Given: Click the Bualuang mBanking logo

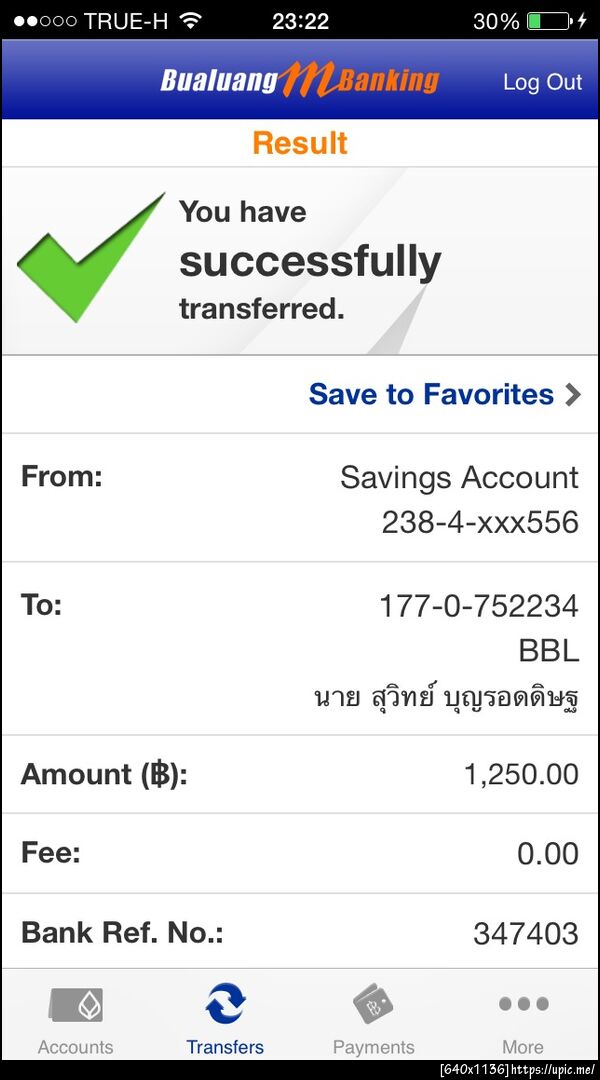Looking at the screenshot, I should pos(300,80).
